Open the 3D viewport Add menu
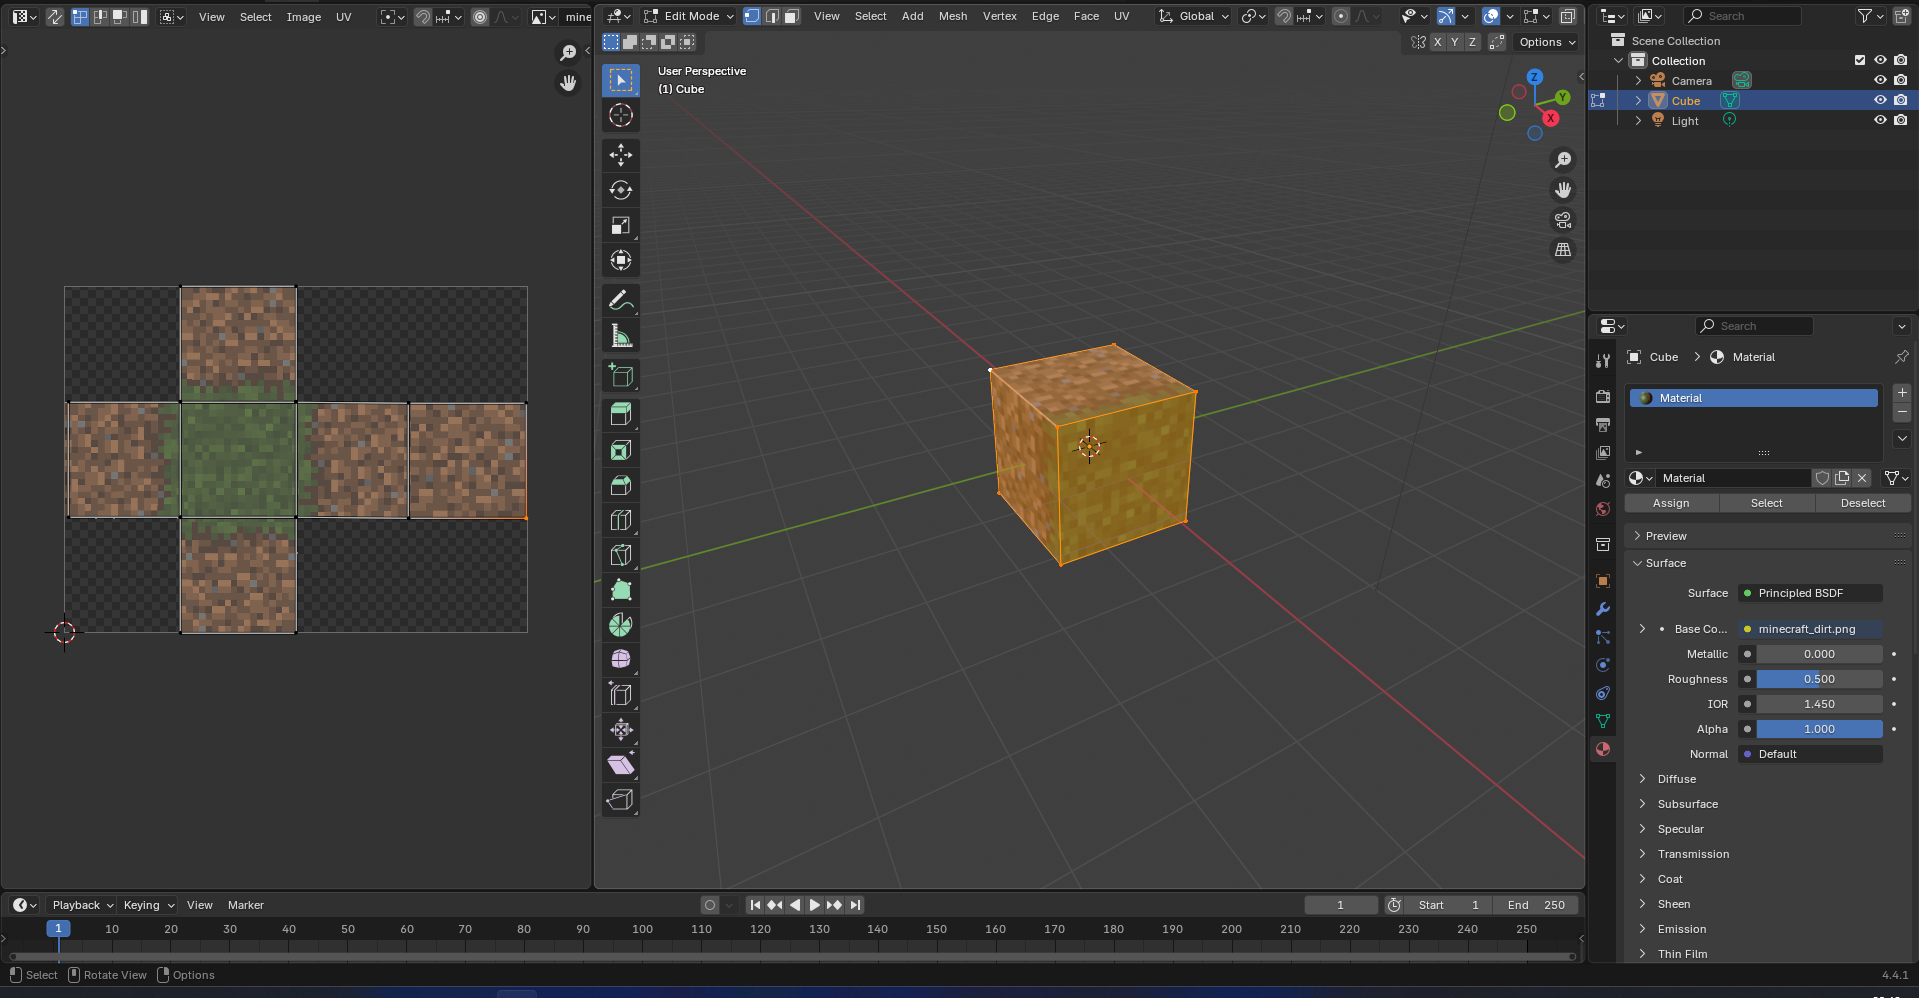This screenshot has width=1919, height=998. click(x=912, y=16)
